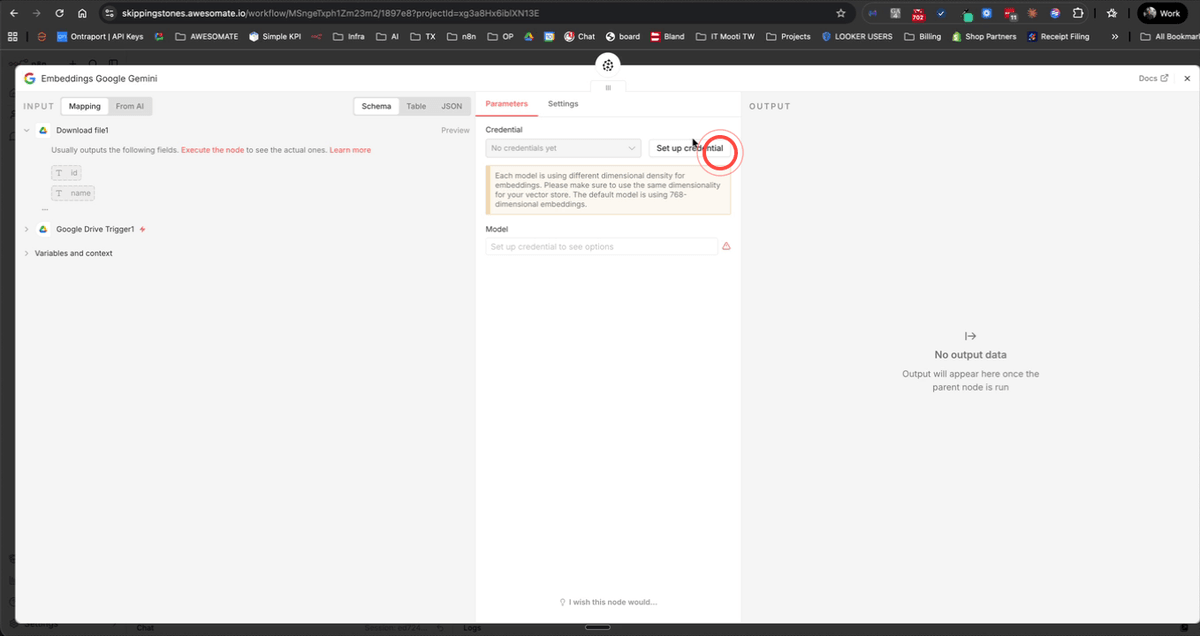Open the Work profile menu
Viewport: 1200px width, 636px height.
(1163, 14)
